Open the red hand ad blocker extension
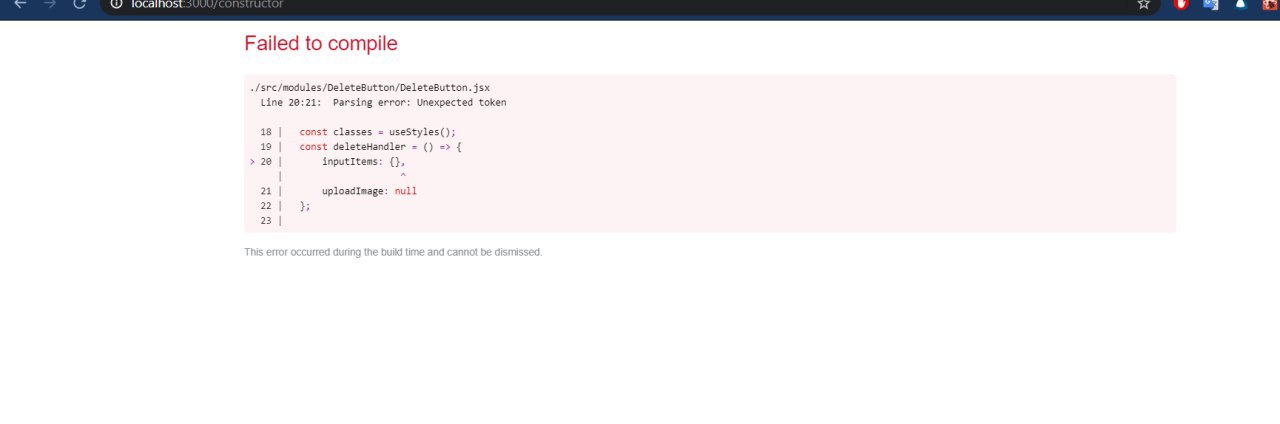Screen dimensions: 1280x424 (x=1181, y=4)
